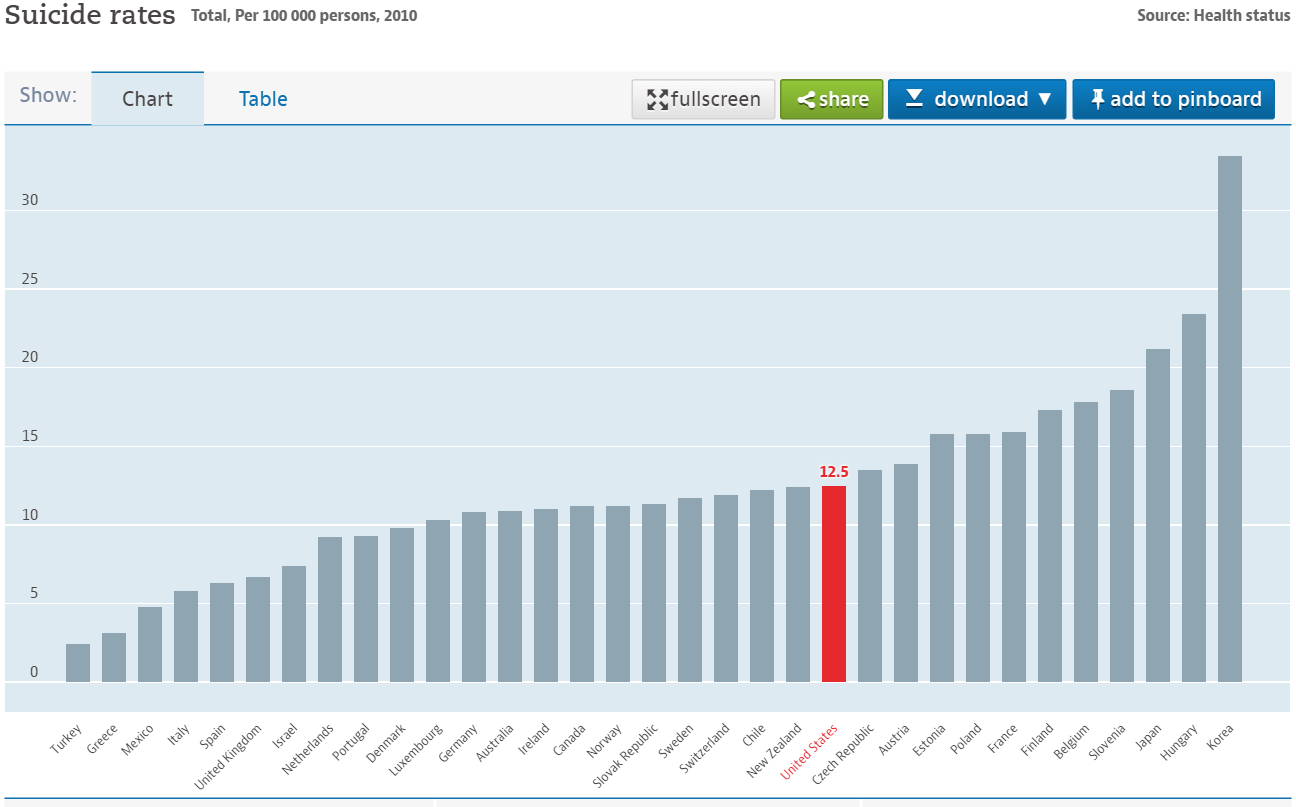Viewport: 1296px width, 807px height.
Task: Click the Czech Republic bar
Action: [x=870, y=576]
